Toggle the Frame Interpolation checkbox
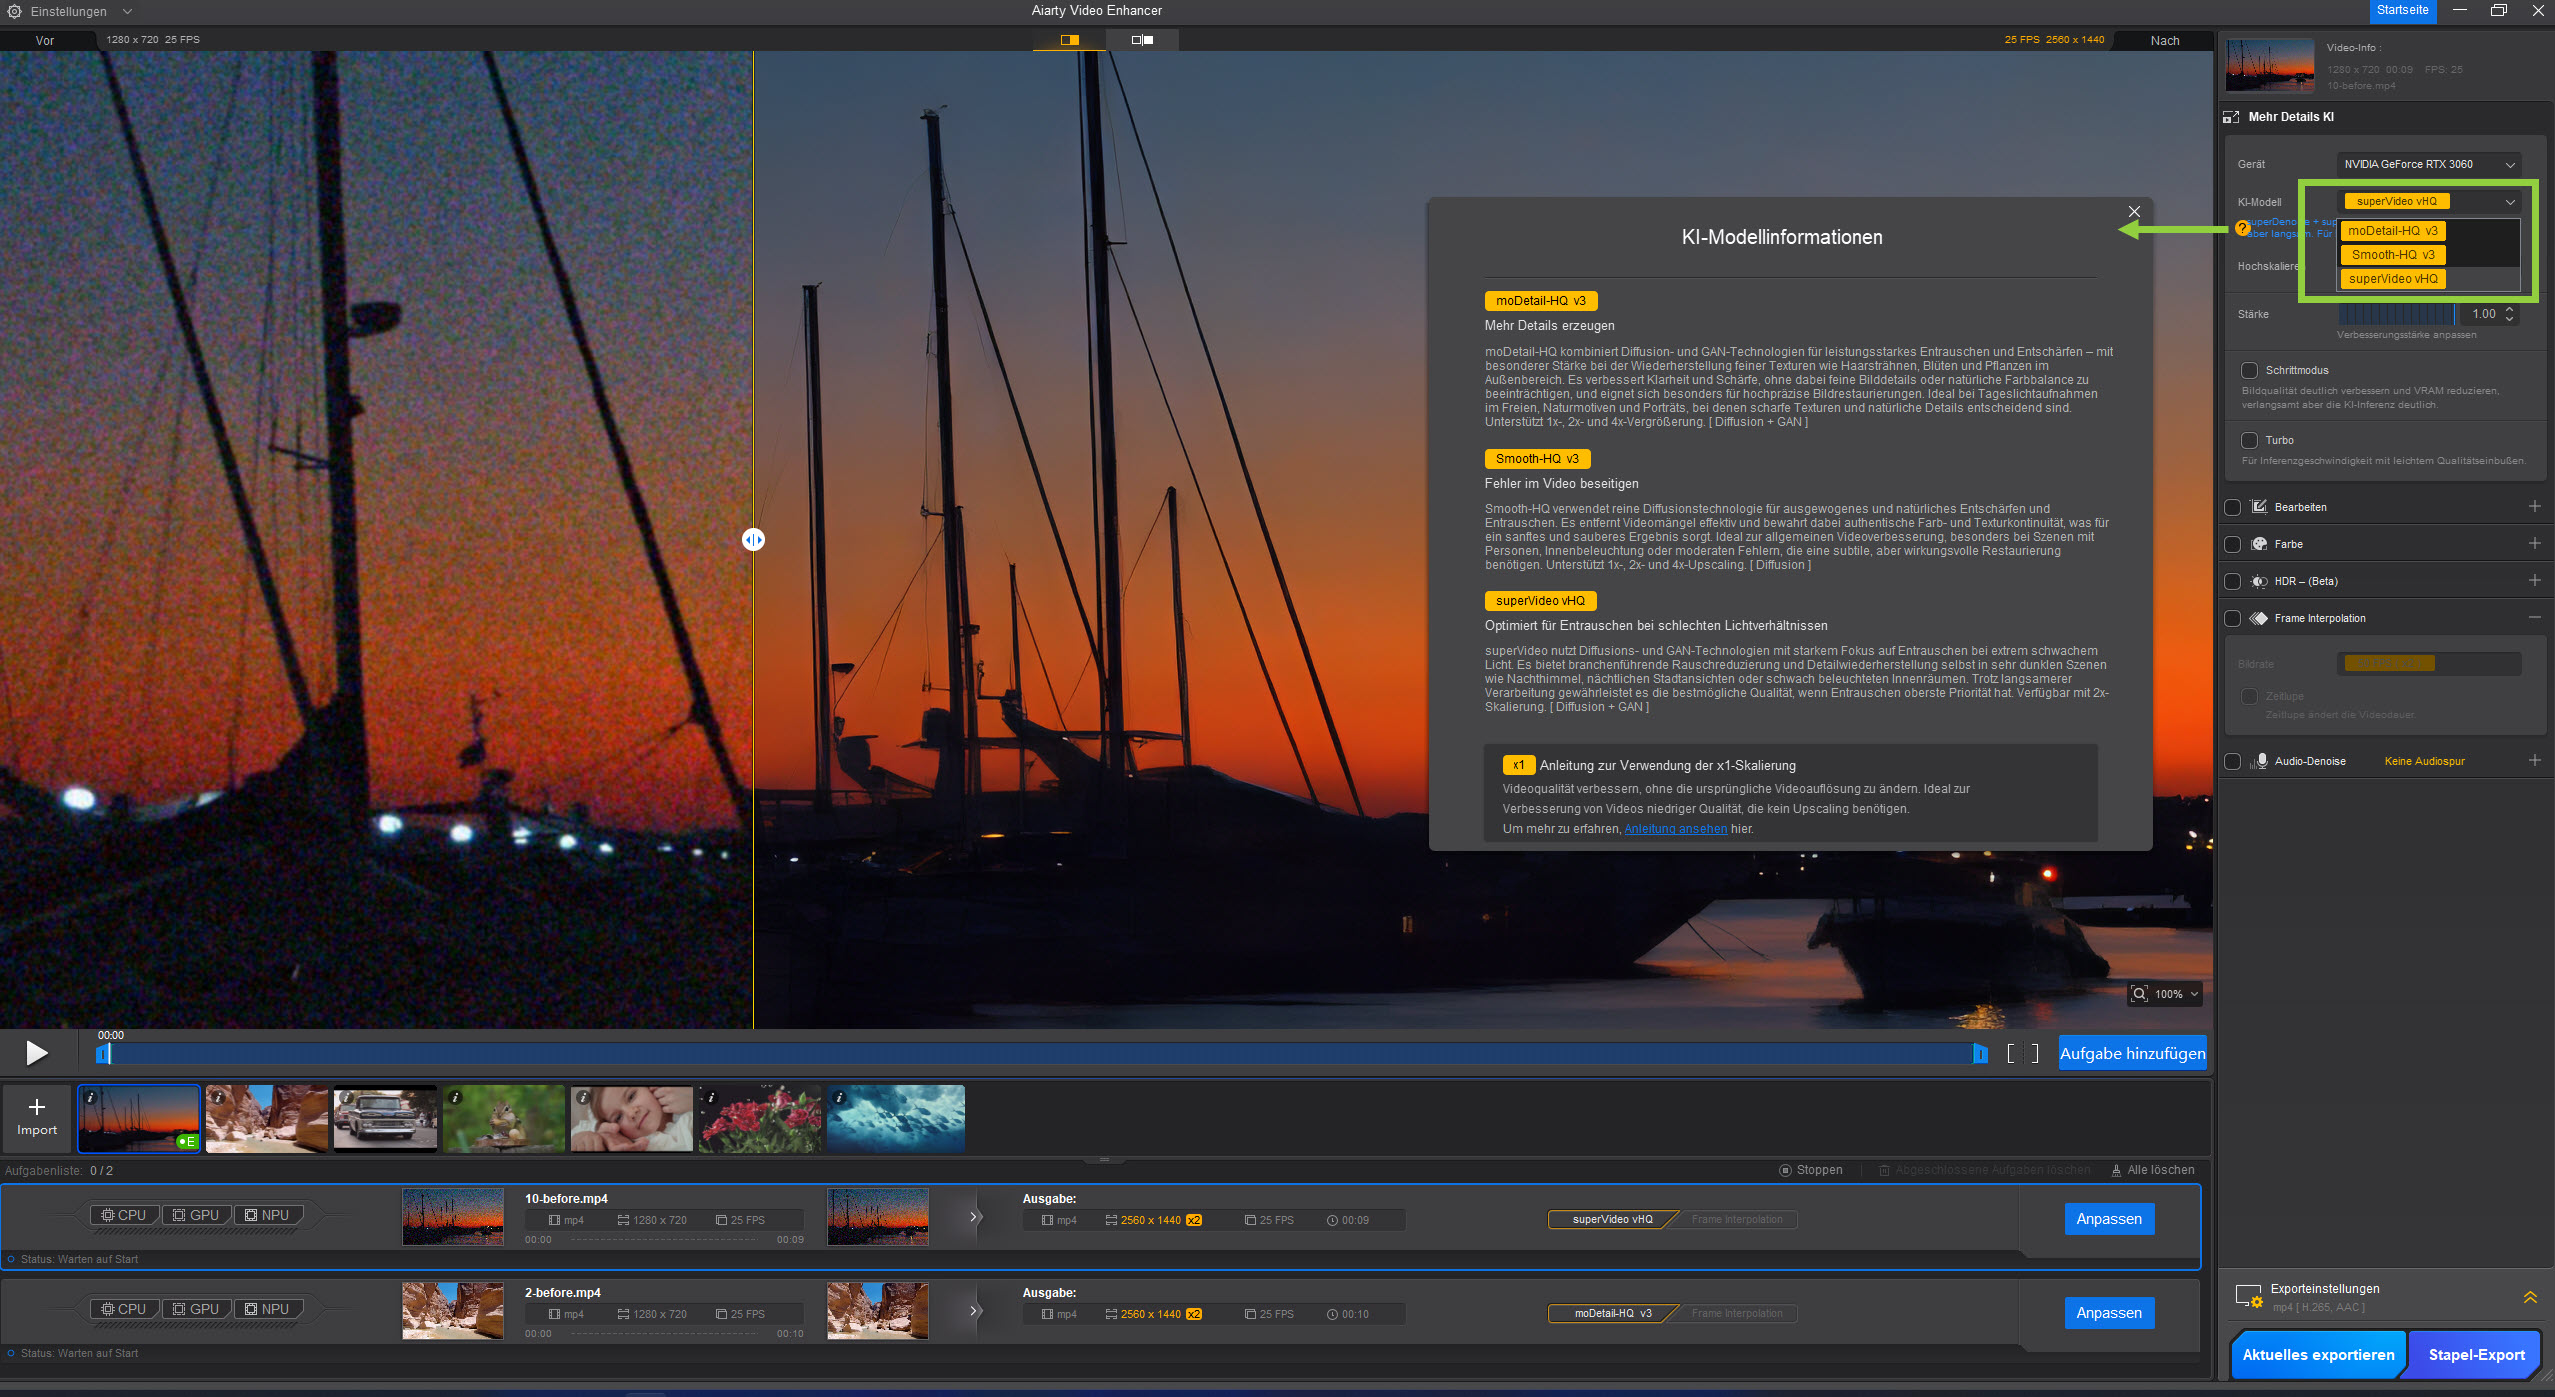The image size is (2555, 1397). pos(2232,618)
